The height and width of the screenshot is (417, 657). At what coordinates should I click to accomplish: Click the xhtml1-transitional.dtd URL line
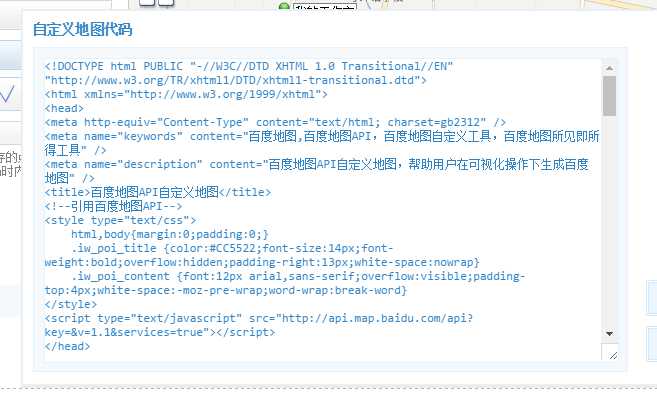click(x=235, y=80)
